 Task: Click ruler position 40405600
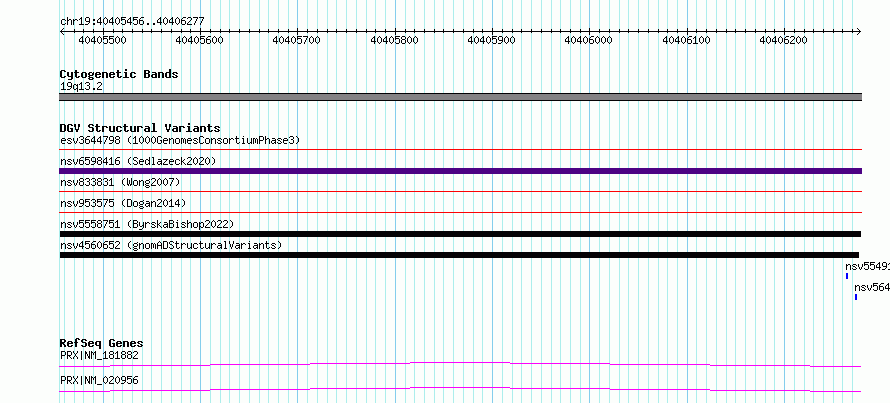click(x=200, y=40)
